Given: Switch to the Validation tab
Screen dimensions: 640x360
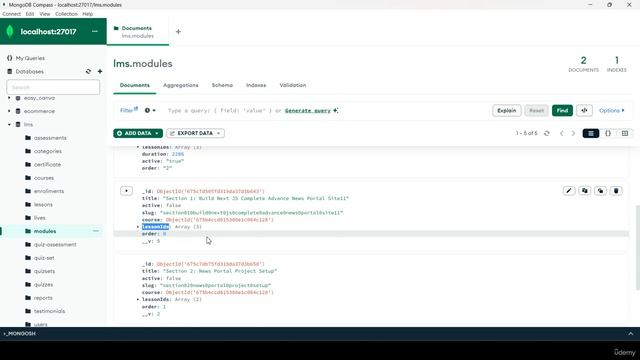Looking at the screenshot, I should [x=293, y=85].
